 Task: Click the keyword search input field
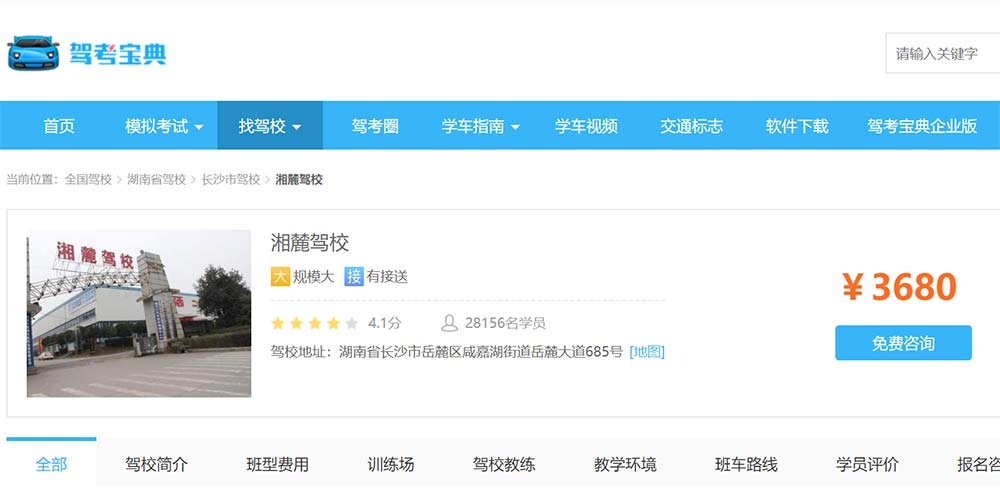(942, 54)
